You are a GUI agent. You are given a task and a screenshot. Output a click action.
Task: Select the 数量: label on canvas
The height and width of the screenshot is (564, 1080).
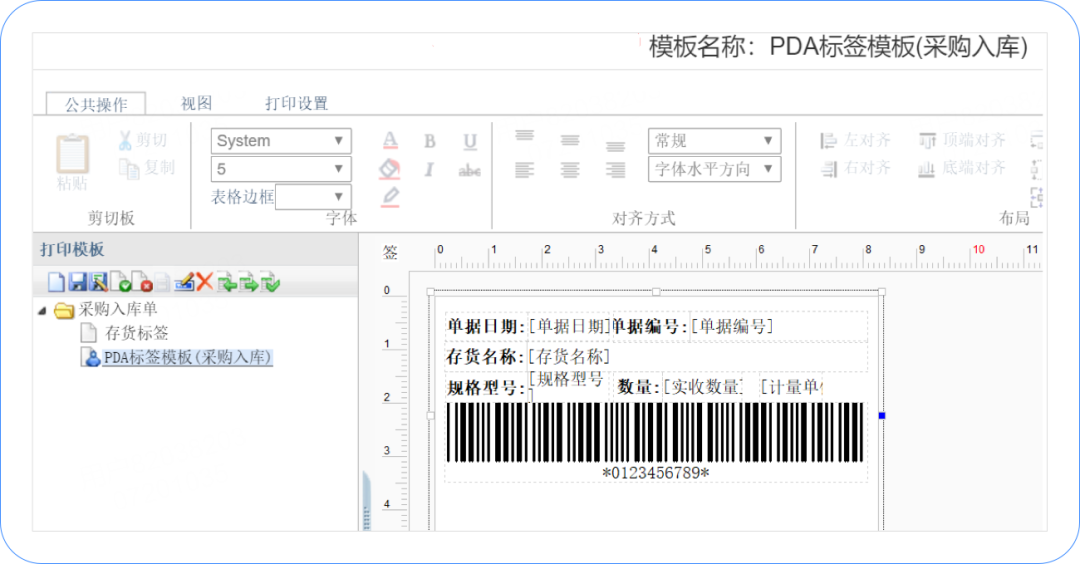(638, 387)
